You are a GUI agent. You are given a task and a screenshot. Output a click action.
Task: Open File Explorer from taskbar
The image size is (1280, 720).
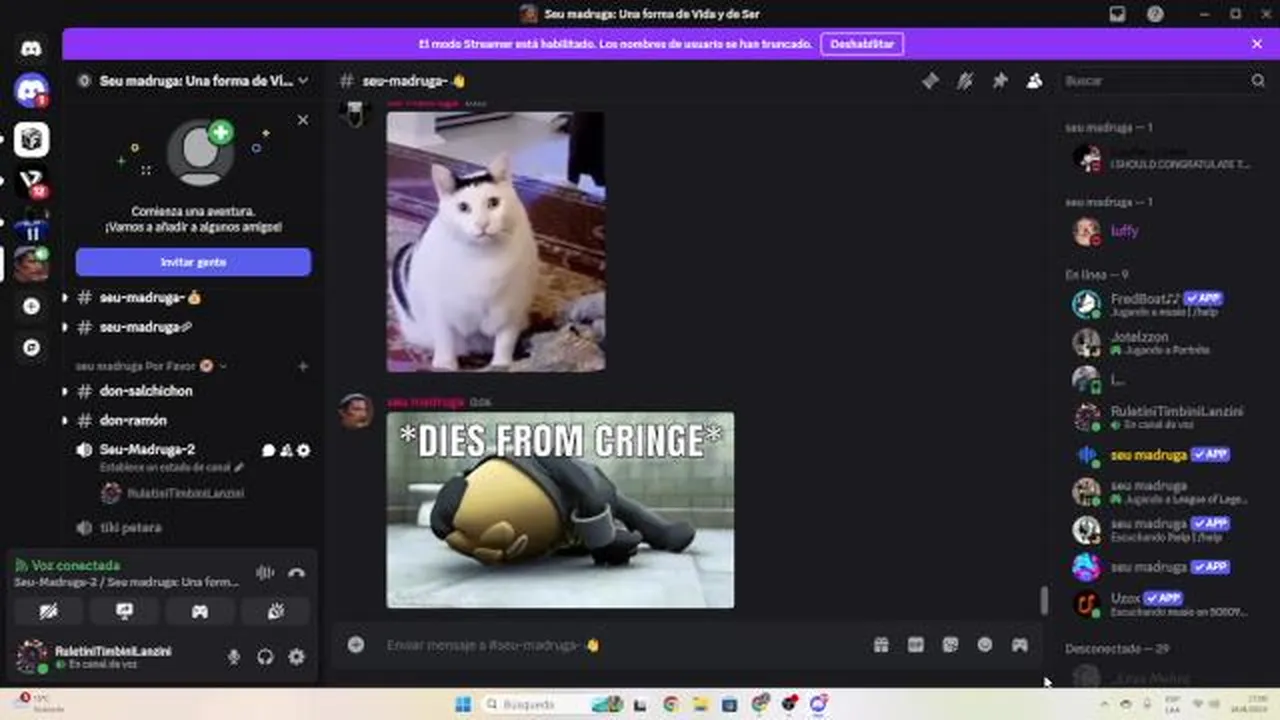(700, 704)
